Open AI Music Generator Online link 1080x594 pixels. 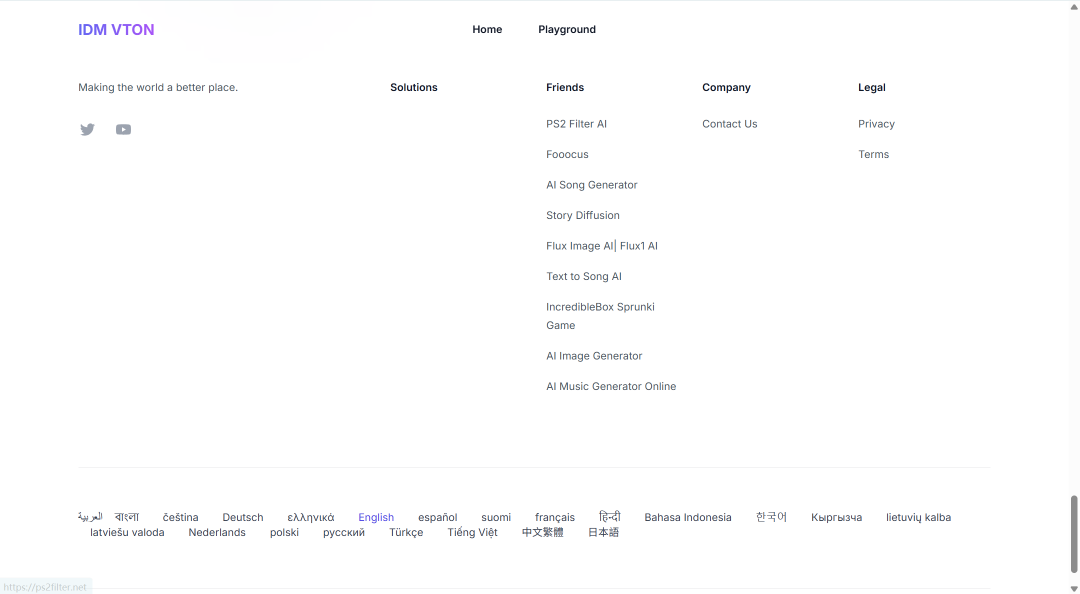[611, 387]
